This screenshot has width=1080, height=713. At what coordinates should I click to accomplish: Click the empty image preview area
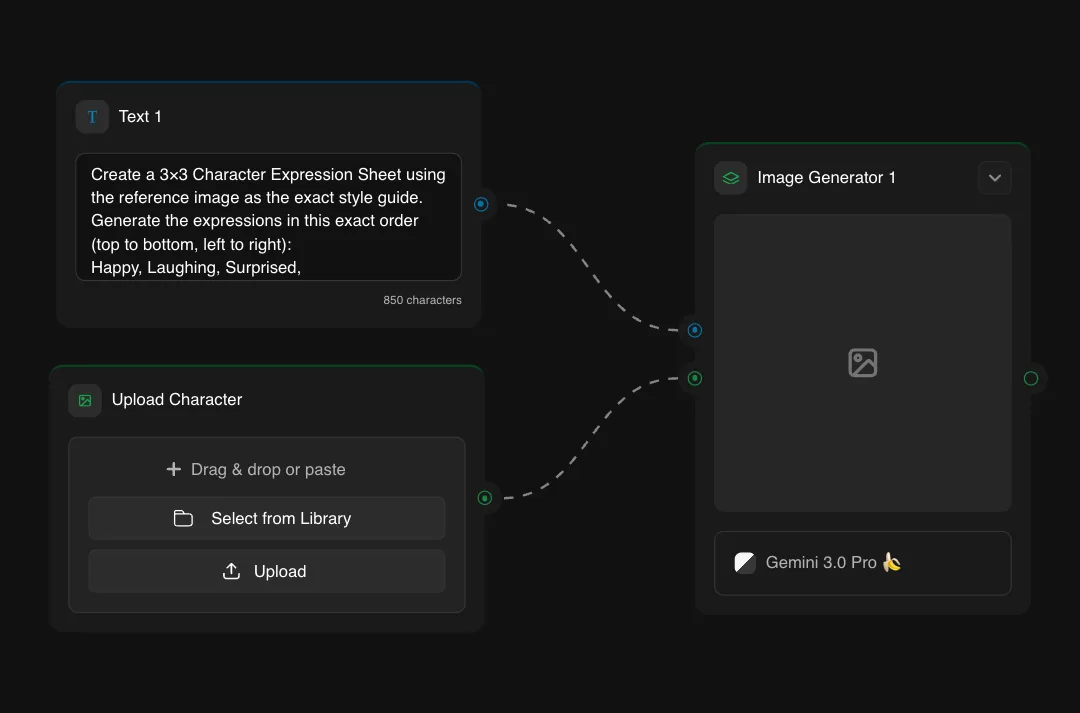[862, 290]
